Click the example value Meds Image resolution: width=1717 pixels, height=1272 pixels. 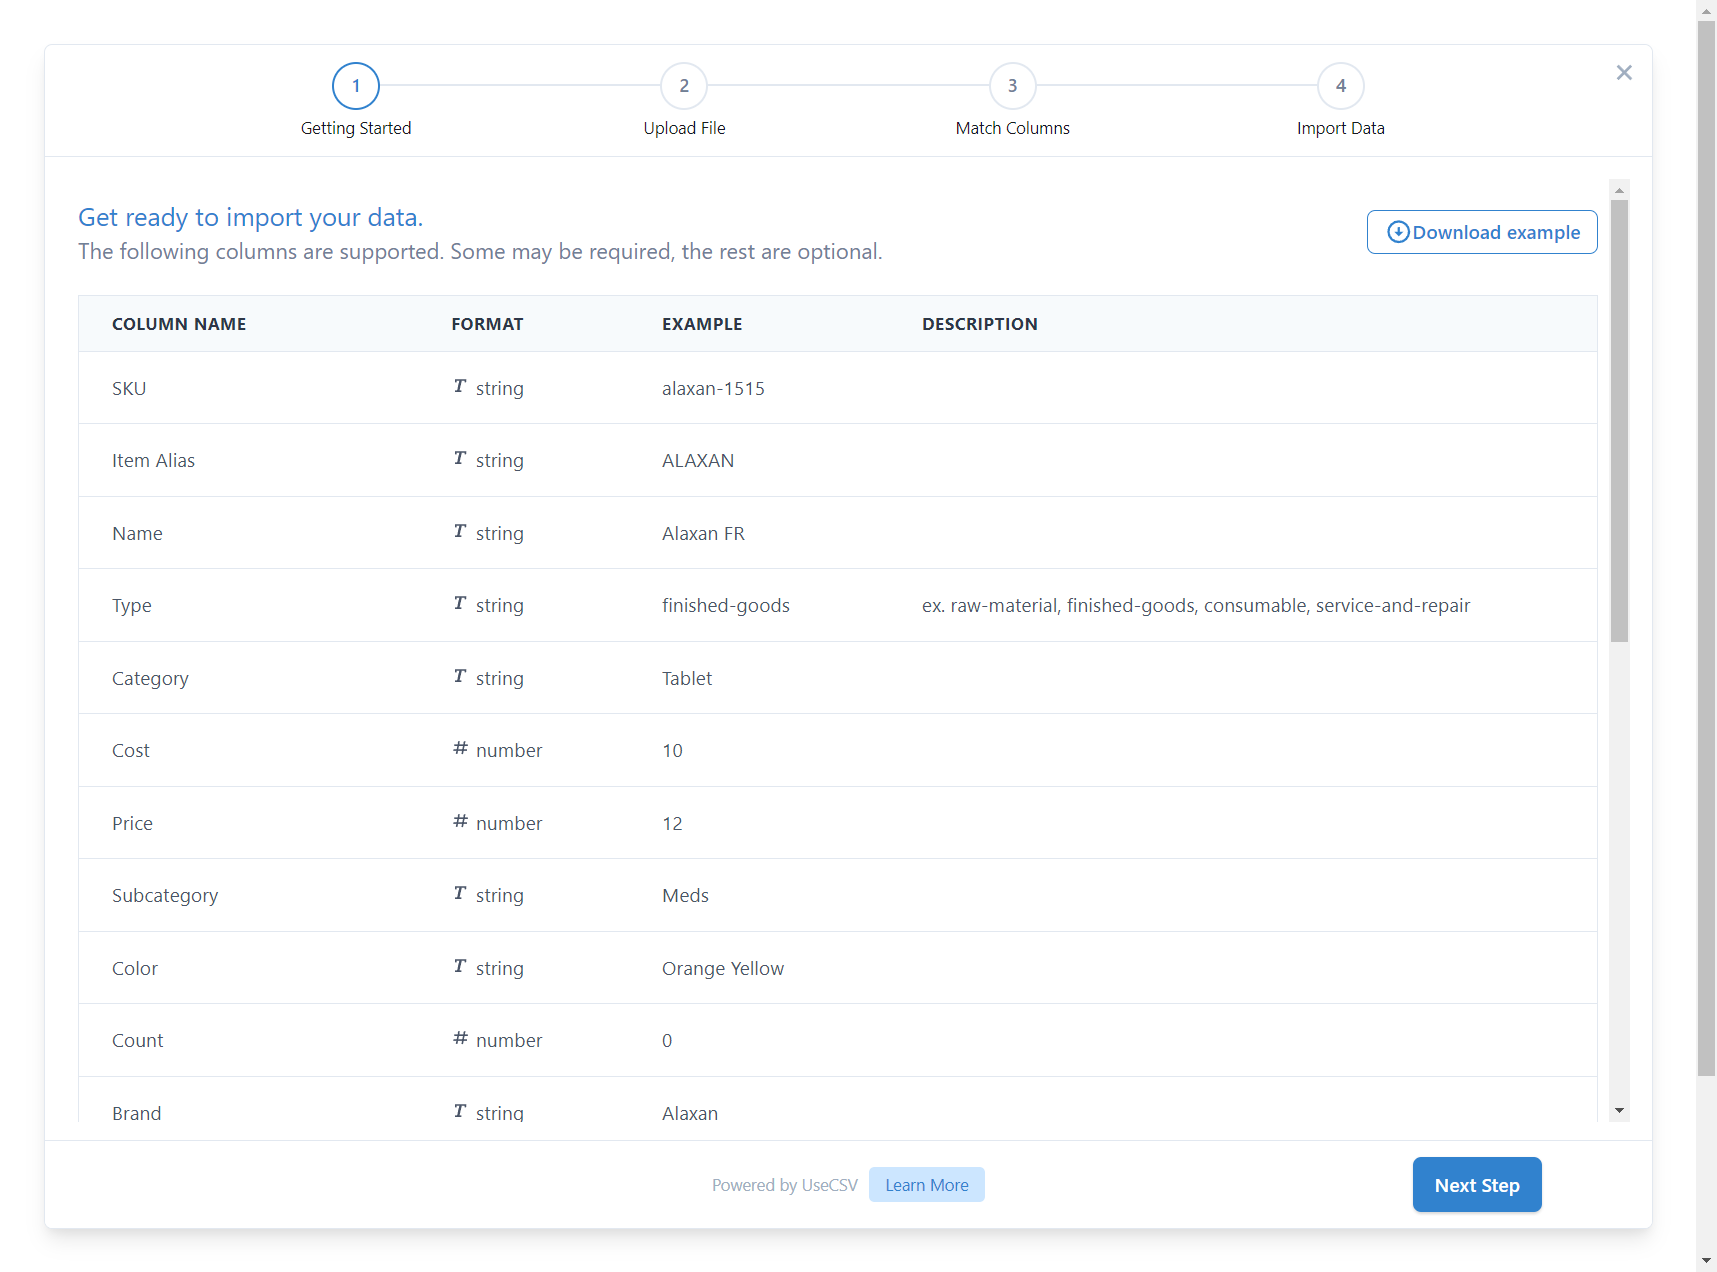pos(685,895)
